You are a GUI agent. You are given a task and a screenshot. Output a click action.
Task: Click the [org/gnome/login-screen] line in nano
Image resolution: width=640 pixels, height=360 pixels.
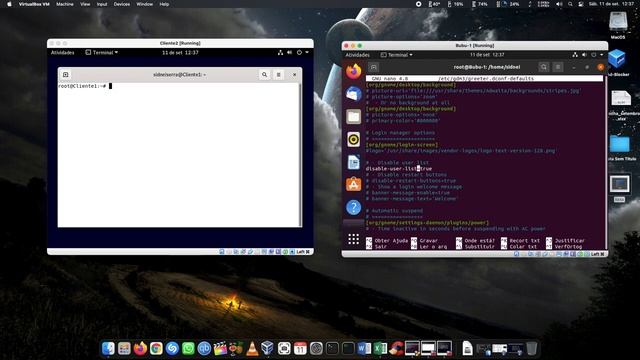tap(402, 144)
